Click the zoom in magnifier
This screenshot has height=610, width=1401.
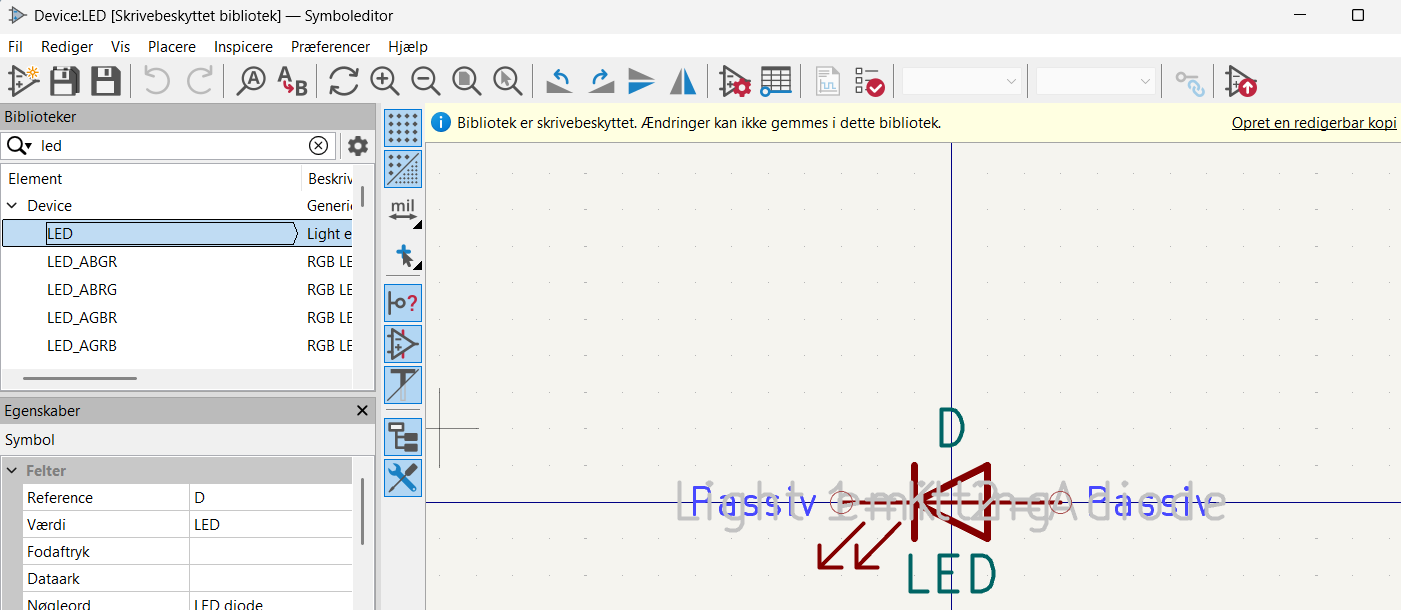tap(384, 81)
